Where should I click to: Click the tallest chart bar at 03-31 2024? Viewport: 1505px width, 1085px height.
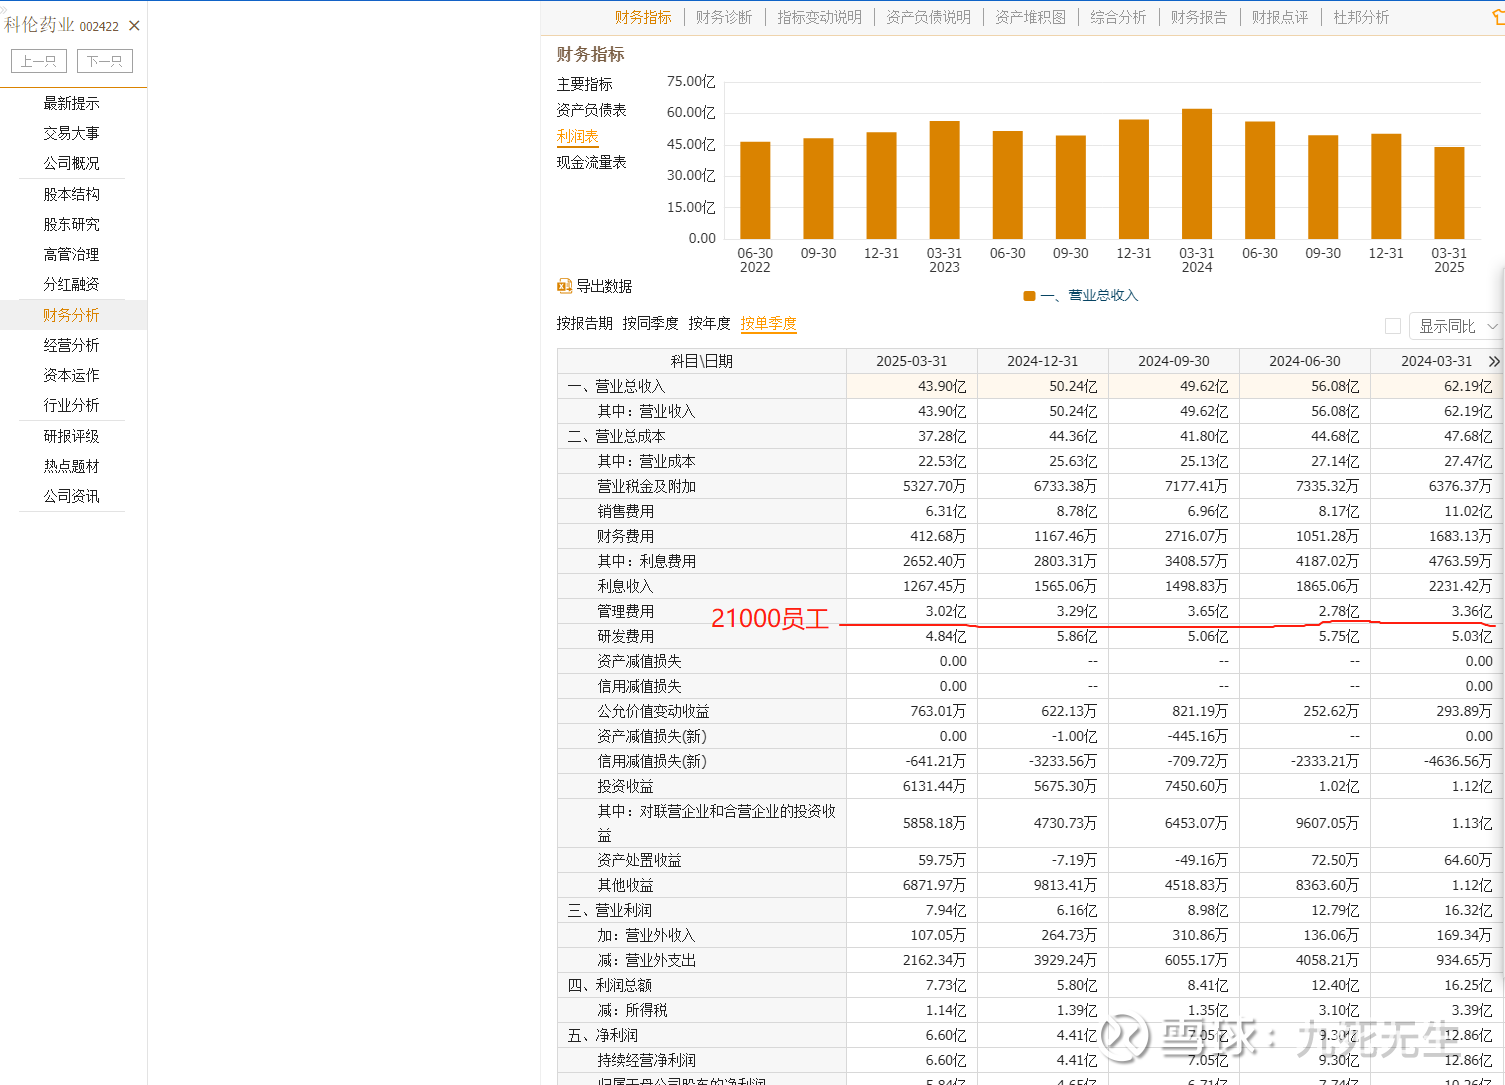(x=1196, y=173)
